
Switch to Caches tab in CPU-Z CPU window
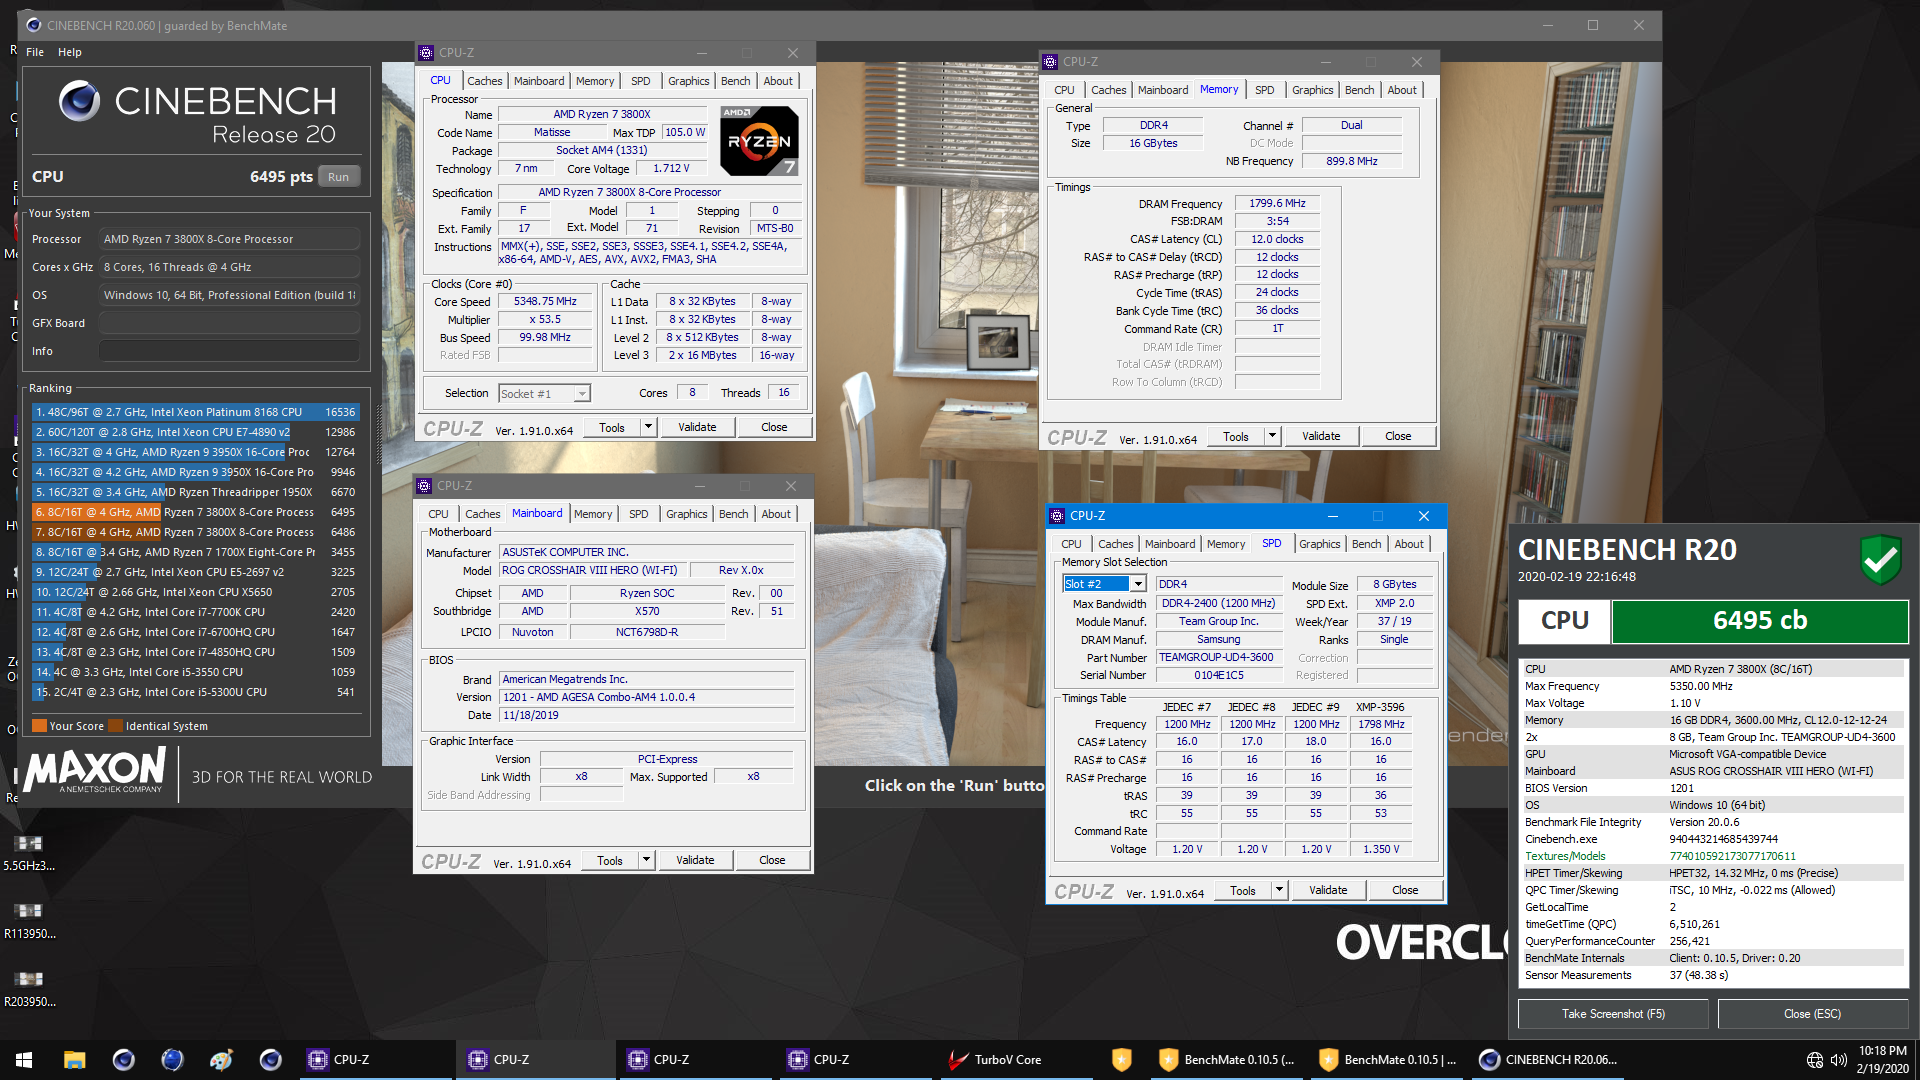coord(485,81)
